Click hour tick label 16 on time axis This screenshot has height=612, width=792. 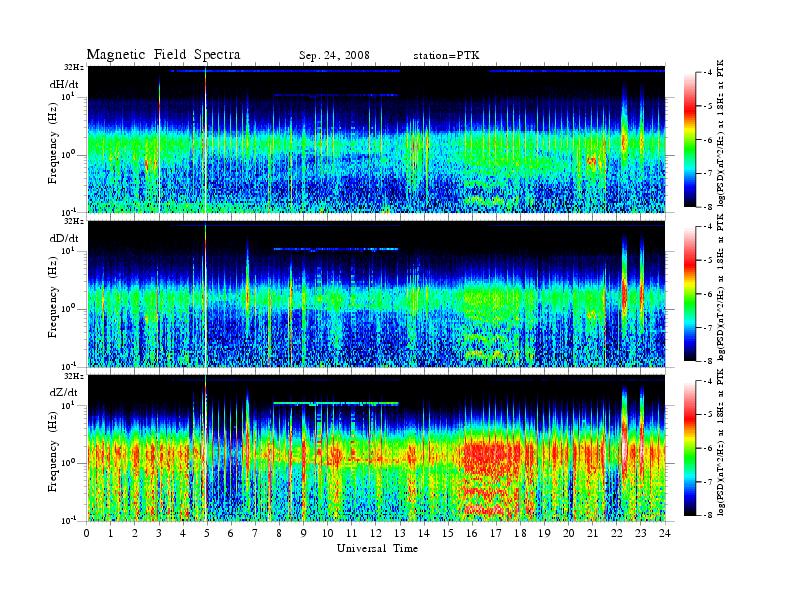(472, 533)
